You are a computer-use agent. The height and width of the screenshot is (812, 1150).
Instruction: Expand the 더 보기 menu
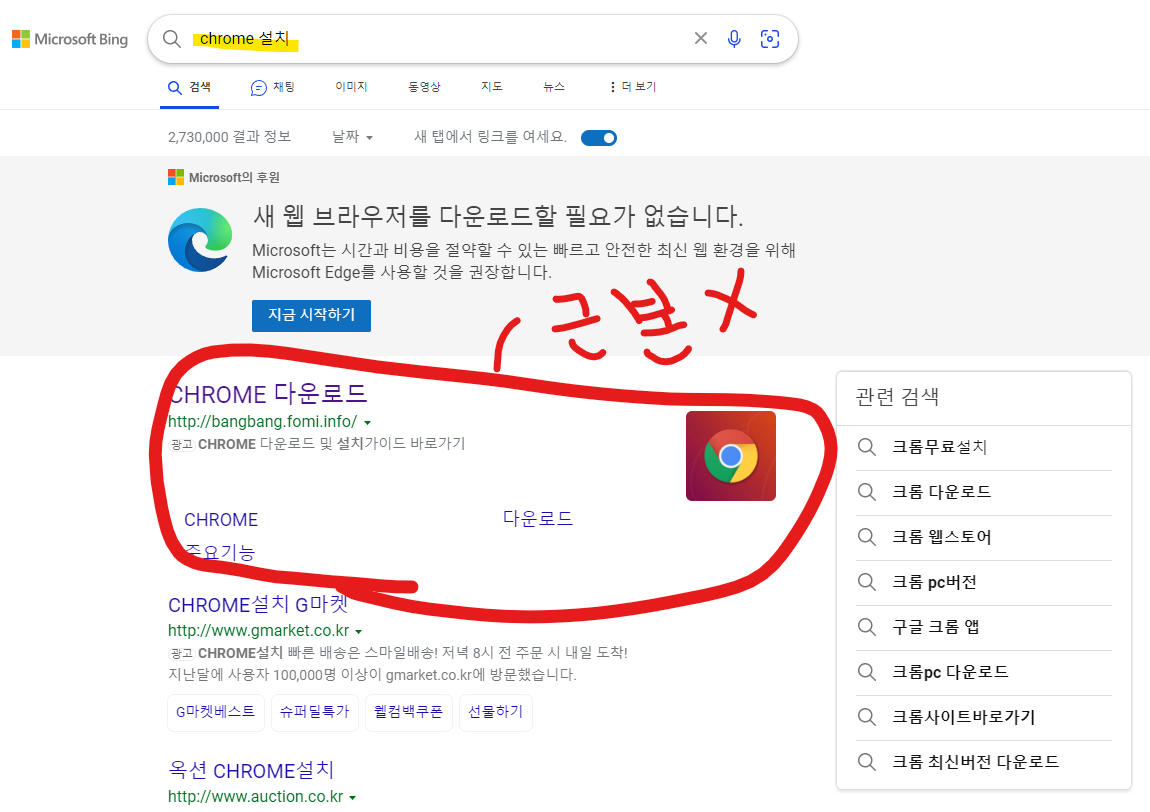[632, 87]
